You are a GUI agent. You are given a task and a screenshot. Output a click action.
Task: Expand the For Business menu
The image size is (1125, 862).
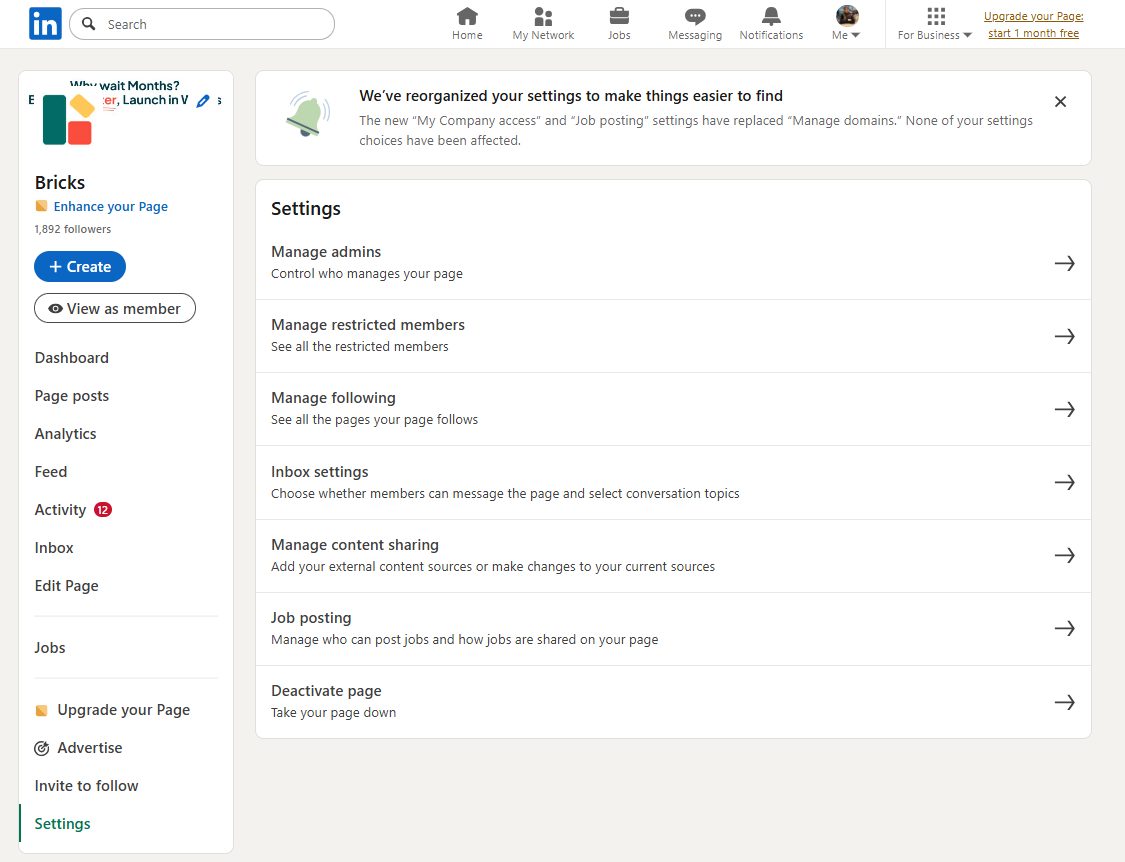click(935, 24)
